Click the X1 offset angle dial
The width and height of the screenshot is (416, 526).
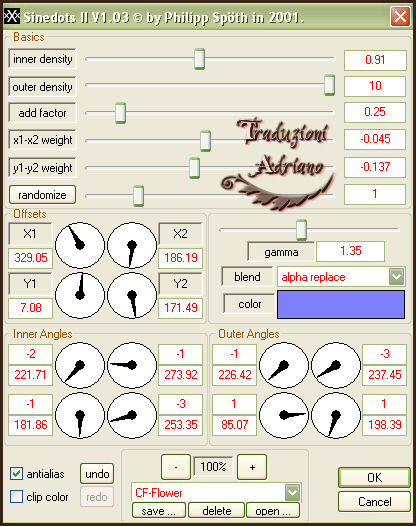pos(80,245)
